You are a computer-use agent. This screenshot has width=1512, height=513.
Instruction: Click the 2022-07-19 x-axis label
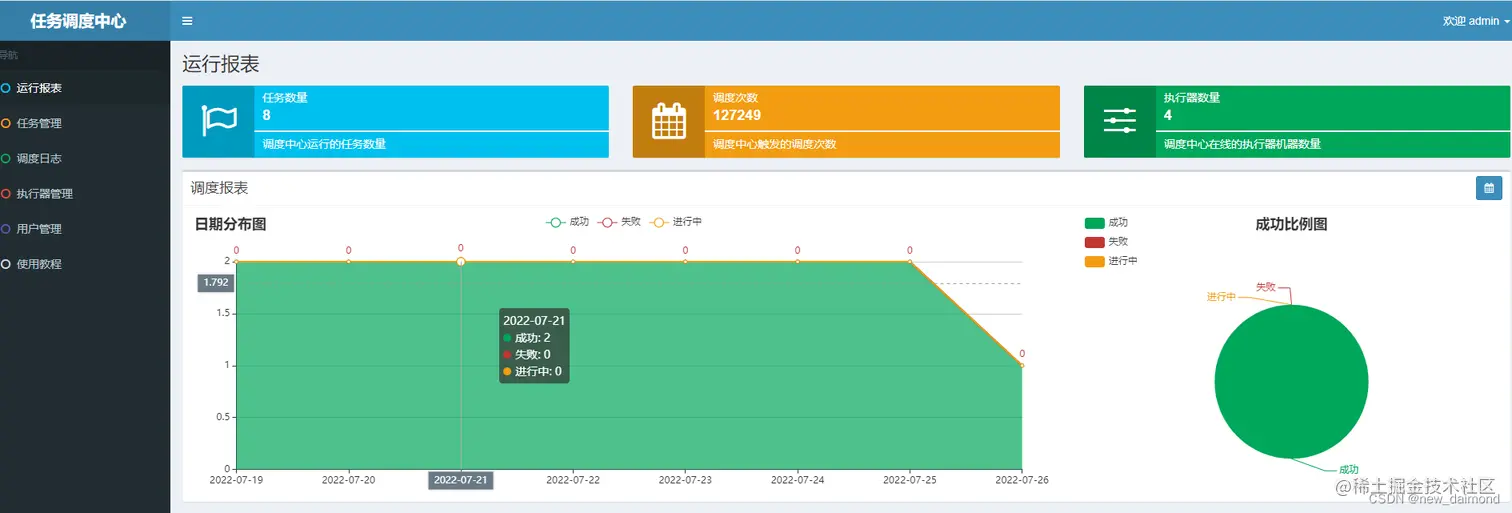[236, 480]
